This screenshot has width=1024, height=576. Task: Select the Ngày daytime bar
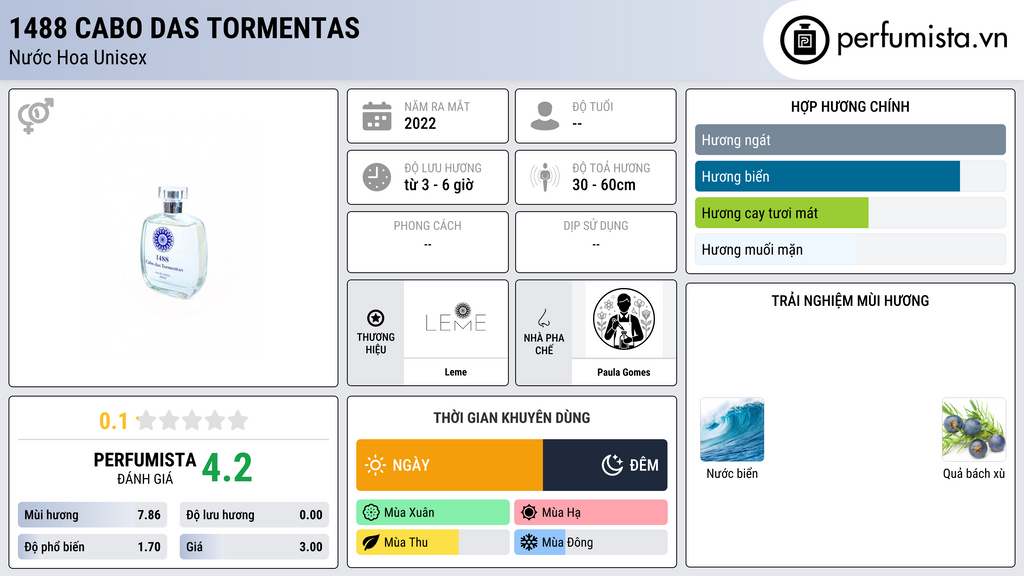tap(449, 465)
